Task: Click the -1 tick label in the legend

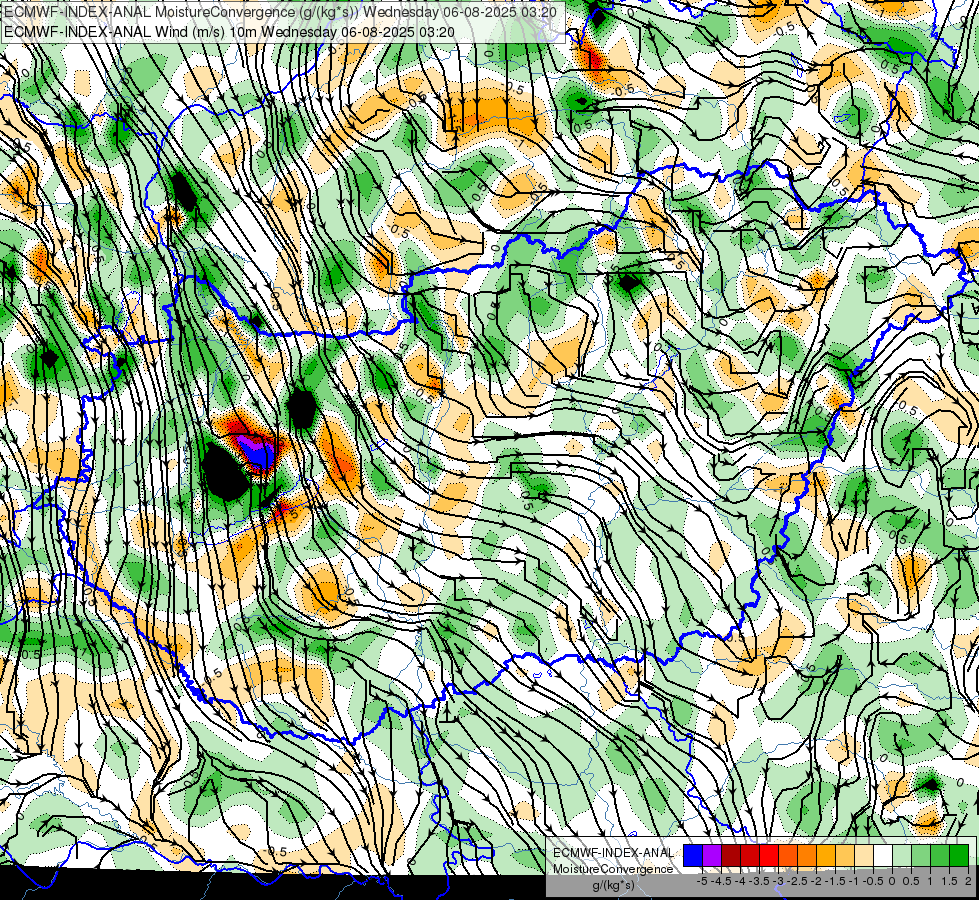Action: pyautogui.click(x=854, y=881)
